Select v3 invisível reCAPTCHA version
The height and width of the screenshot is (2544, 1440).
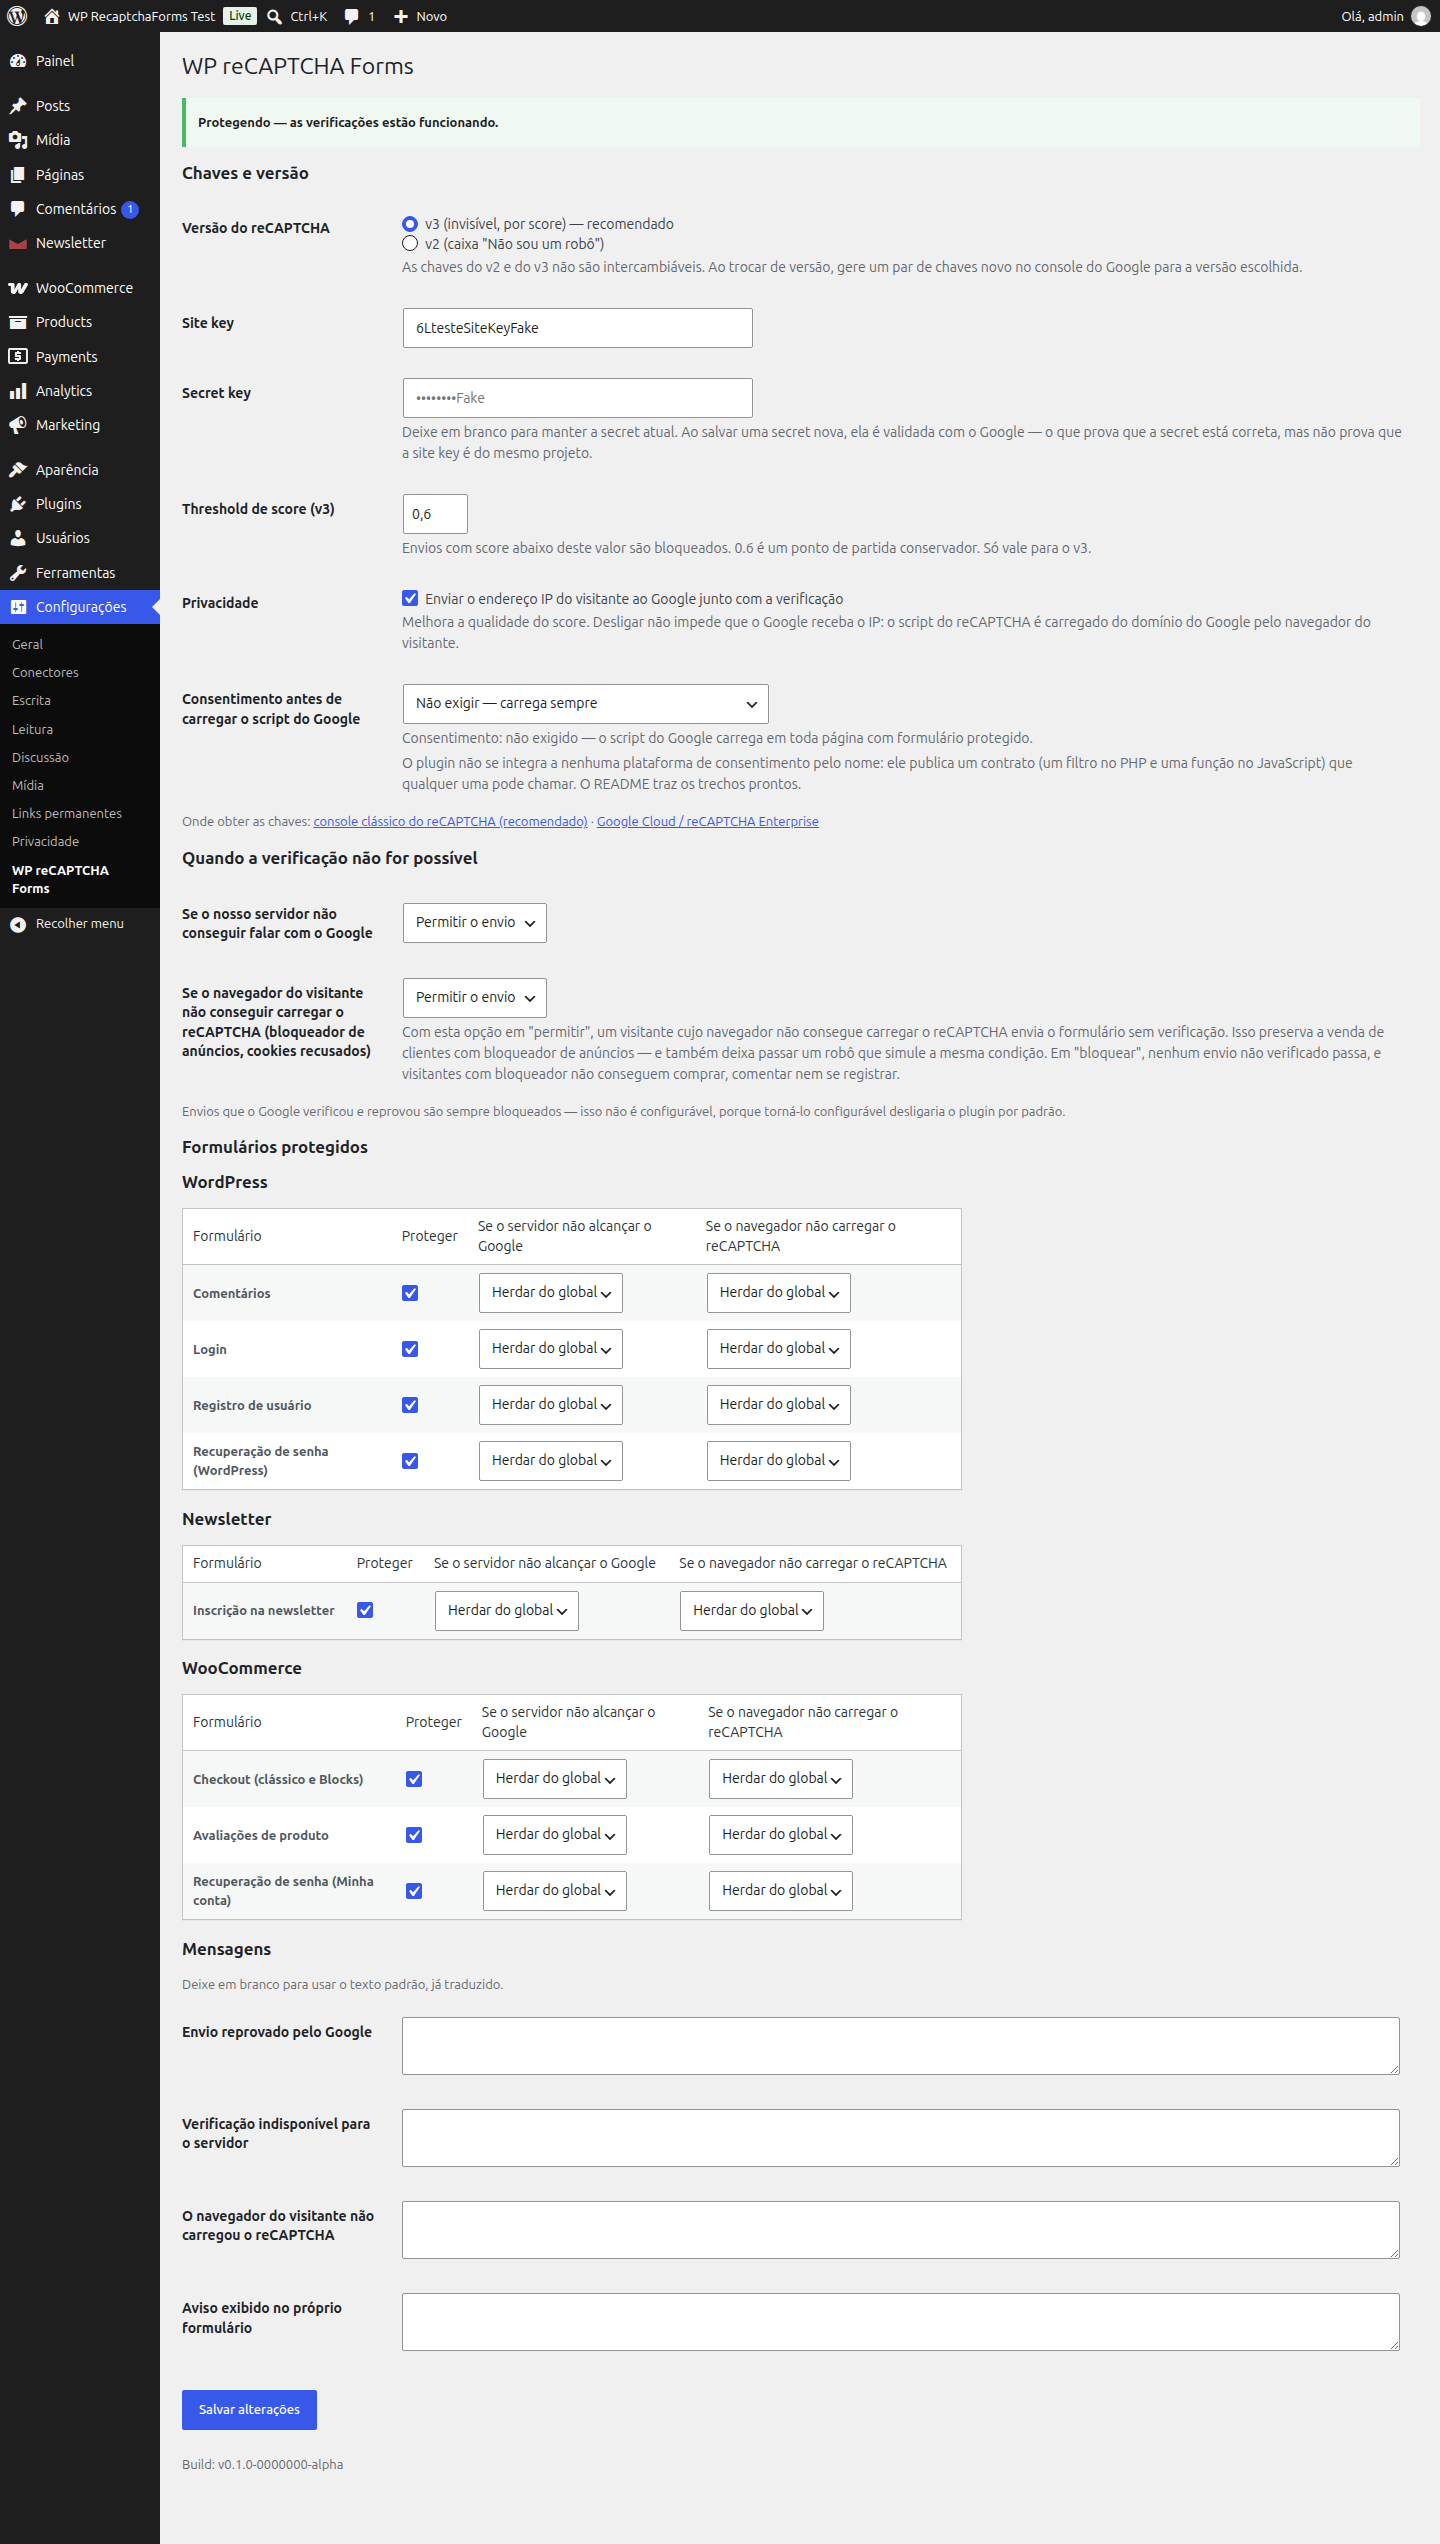410,224
